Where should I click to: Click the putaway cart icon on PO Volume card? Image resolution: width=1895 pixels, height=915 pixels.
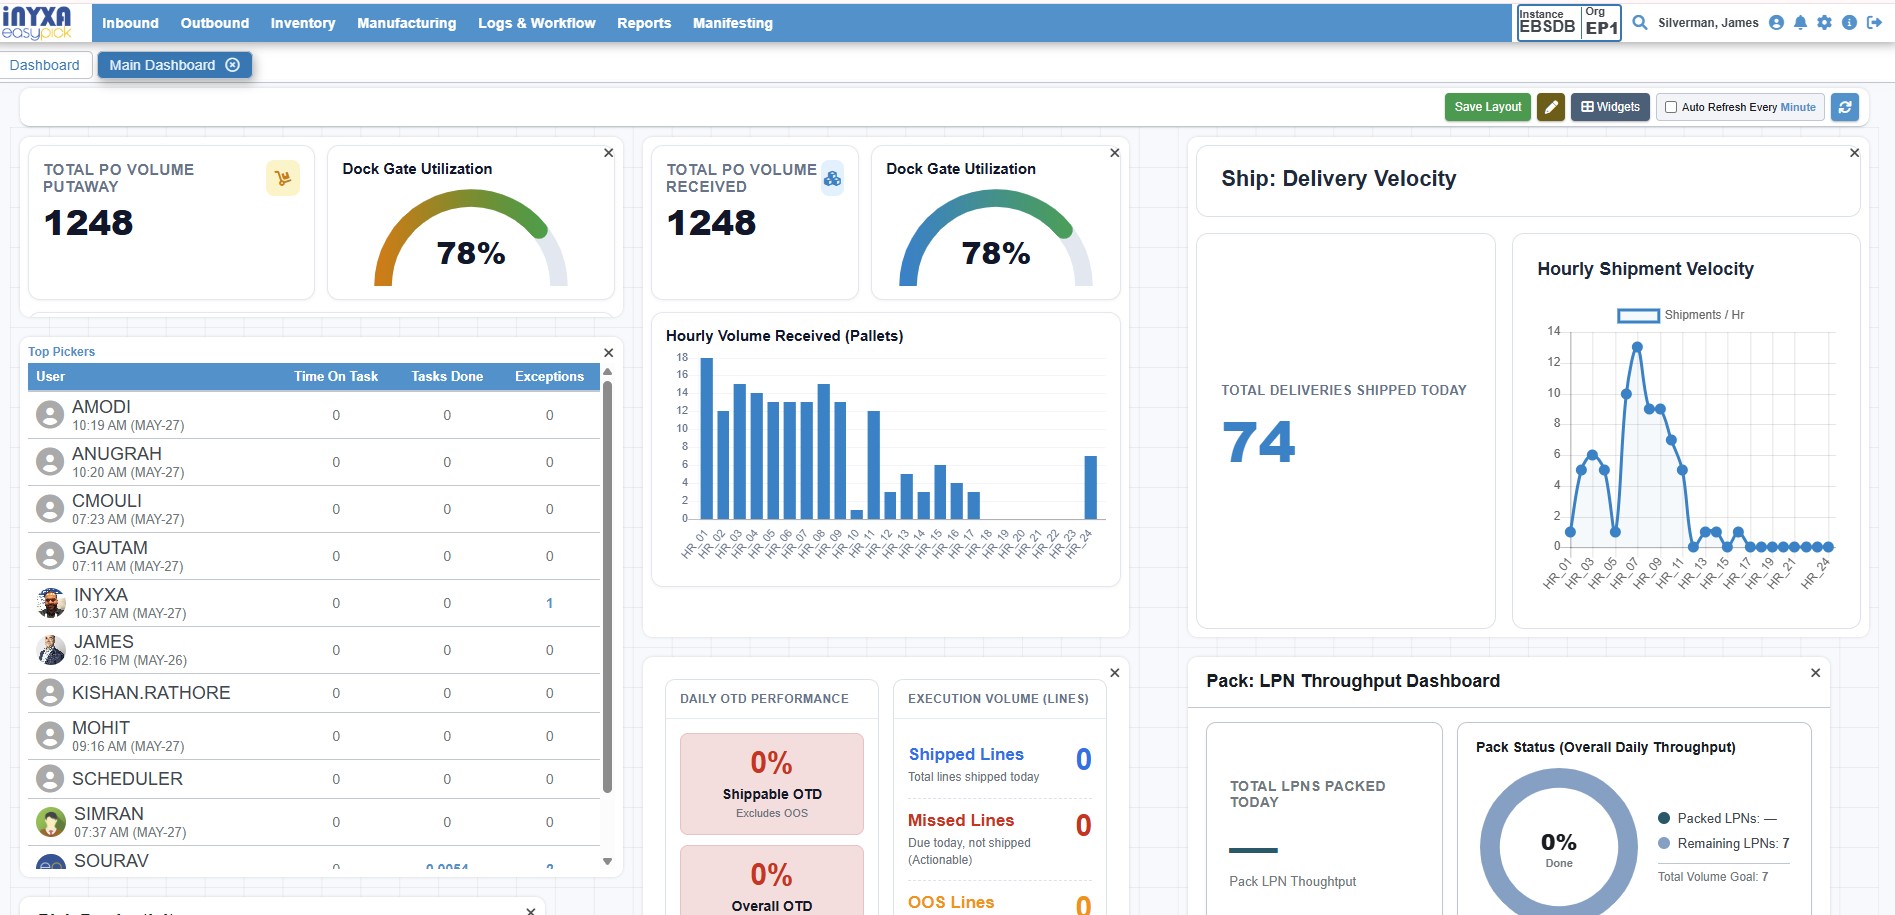click(x=283, y=178)
